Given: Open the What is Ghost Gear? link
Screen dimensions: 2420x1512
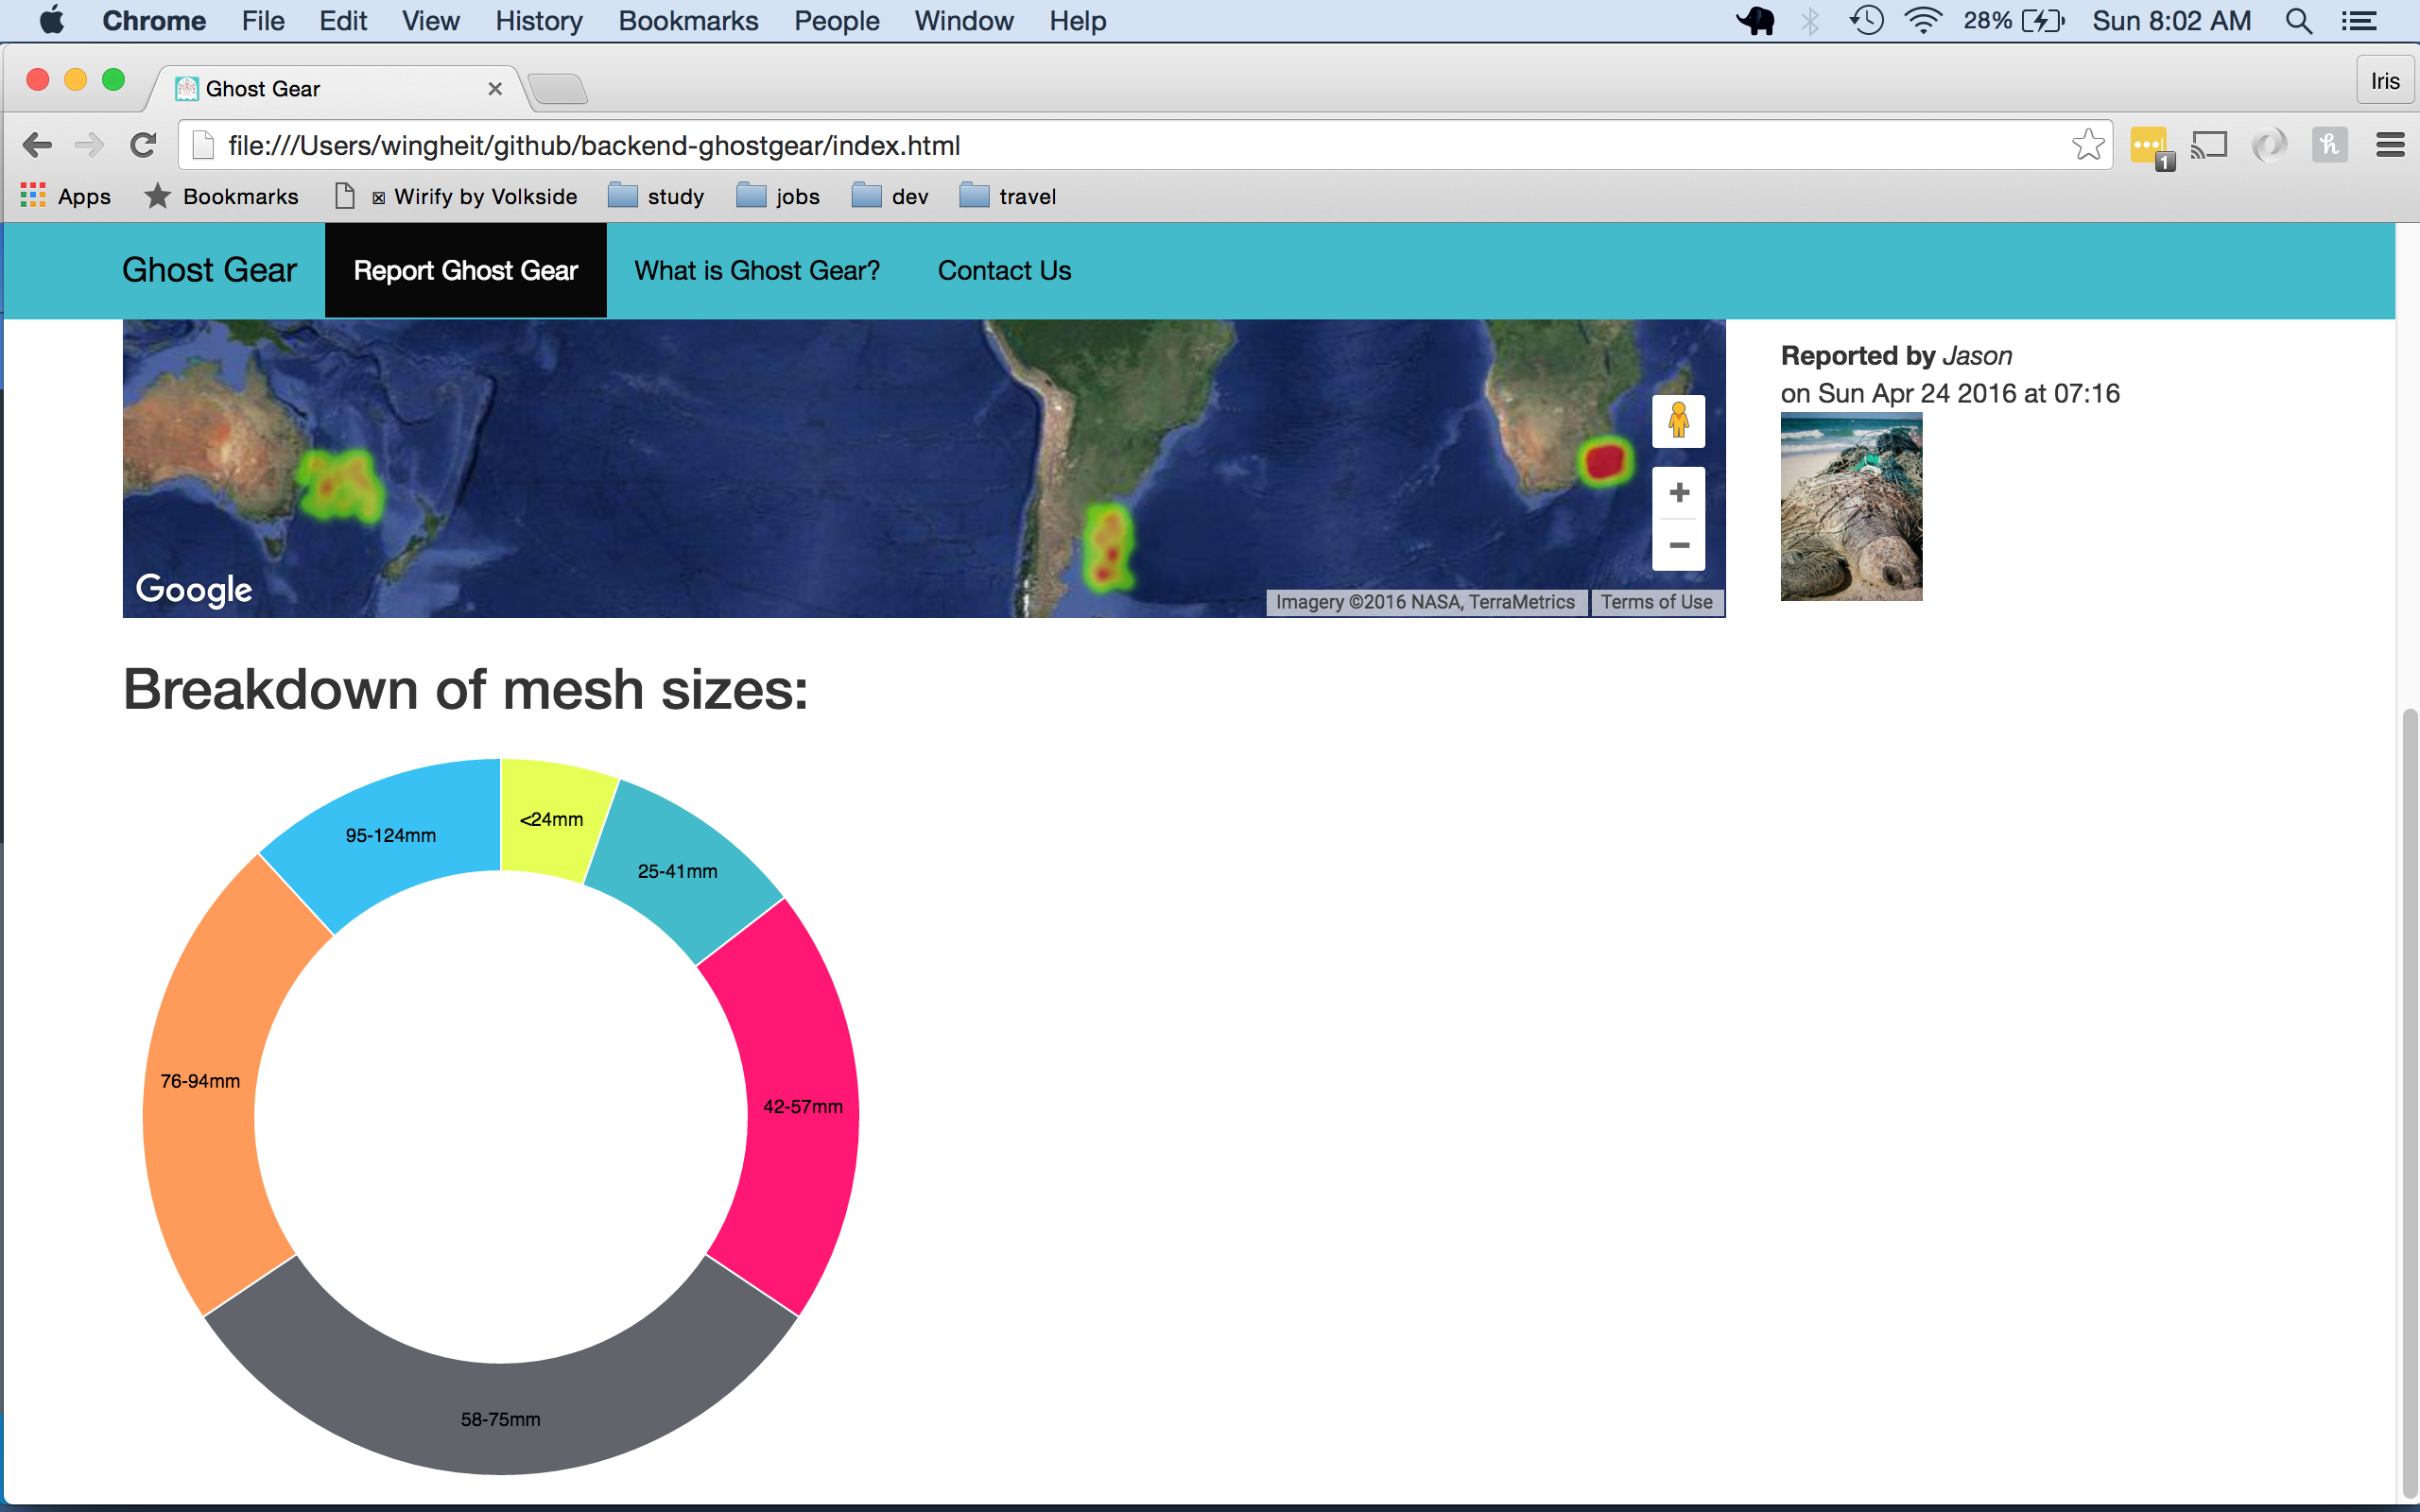Looking at the screenshot, I should tap(757, 271).
